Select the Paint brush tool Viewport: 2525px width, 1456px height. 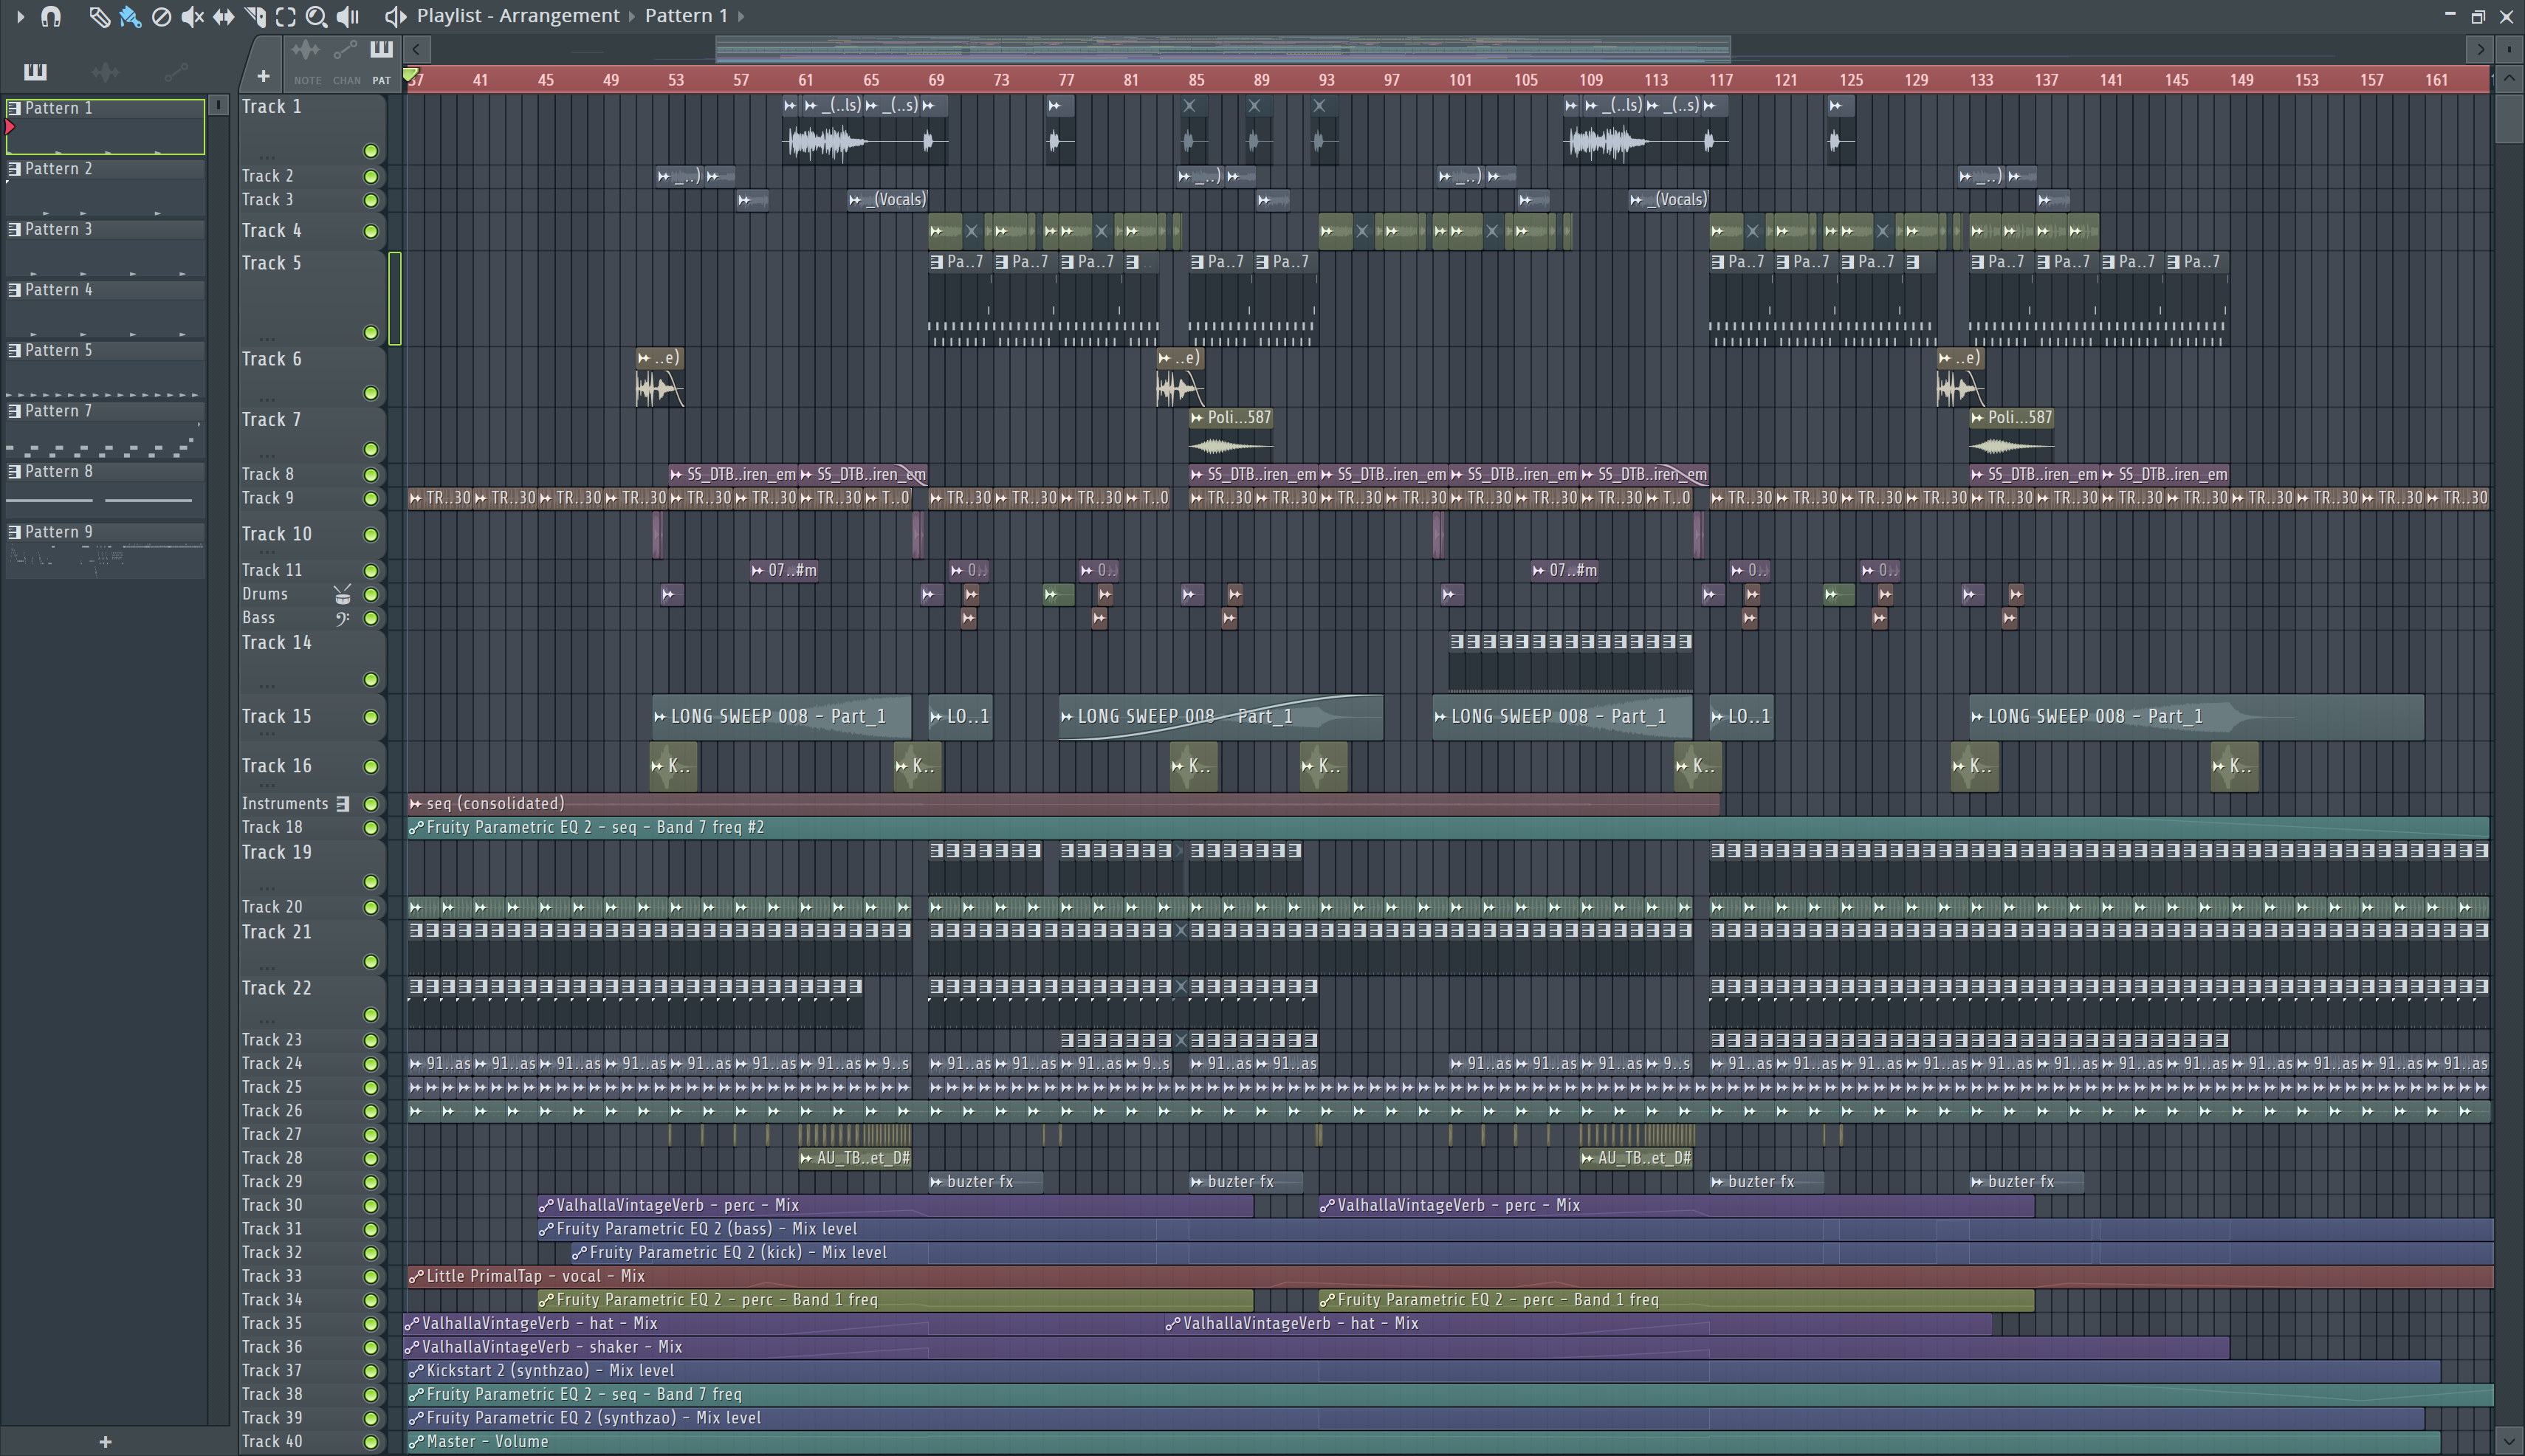pyautogui.click(x=130, y=16)
